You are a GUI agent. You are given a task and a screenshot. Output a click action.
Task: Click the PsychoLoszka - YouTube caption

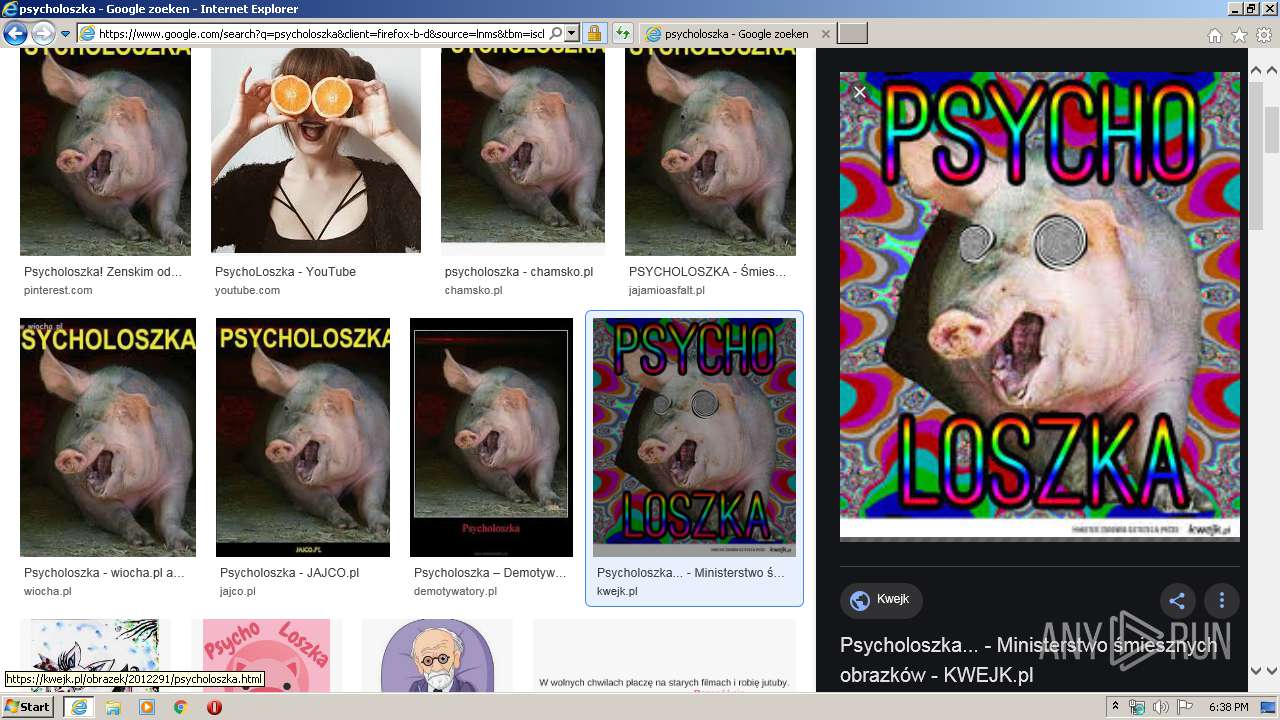tap(285, 272)
